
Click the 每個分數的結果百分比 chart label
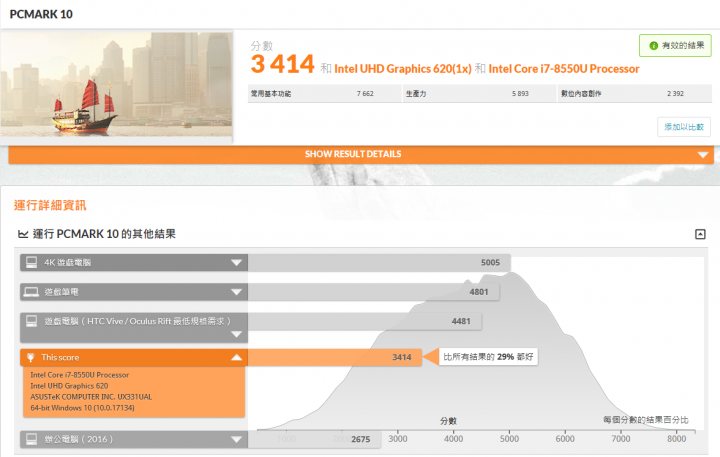pos(646,420)
